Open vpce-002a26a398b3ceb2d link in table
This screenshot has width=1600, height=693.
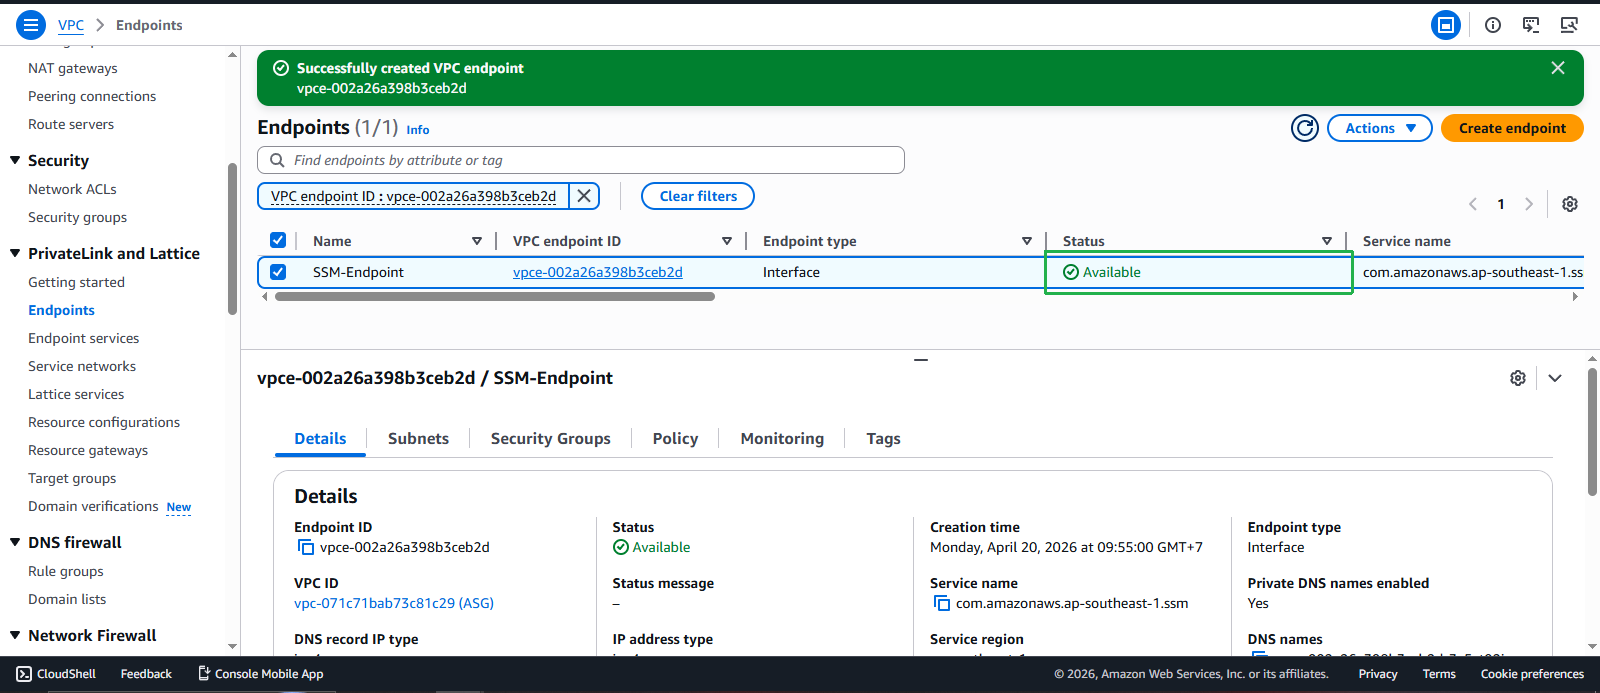pos(598,272)
